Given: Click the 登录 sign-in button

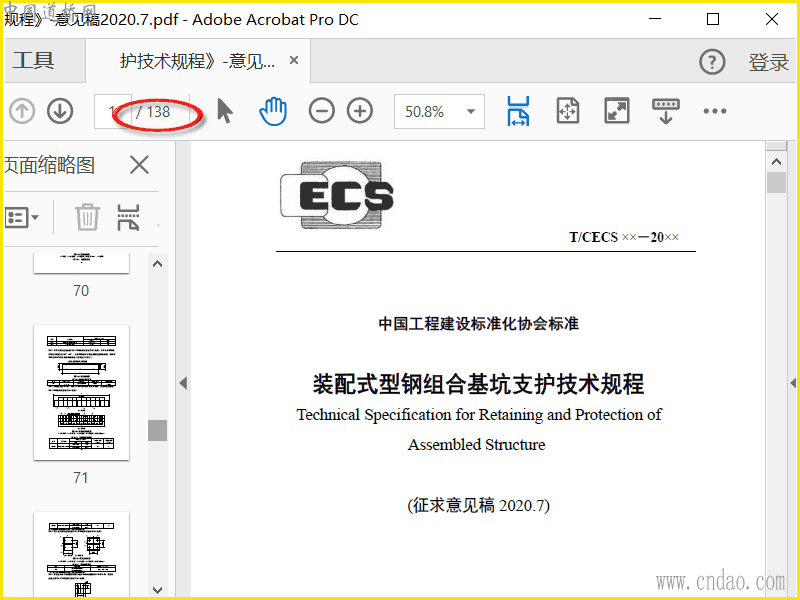Looking at the screenshot, I should click(x=769, y=62).
